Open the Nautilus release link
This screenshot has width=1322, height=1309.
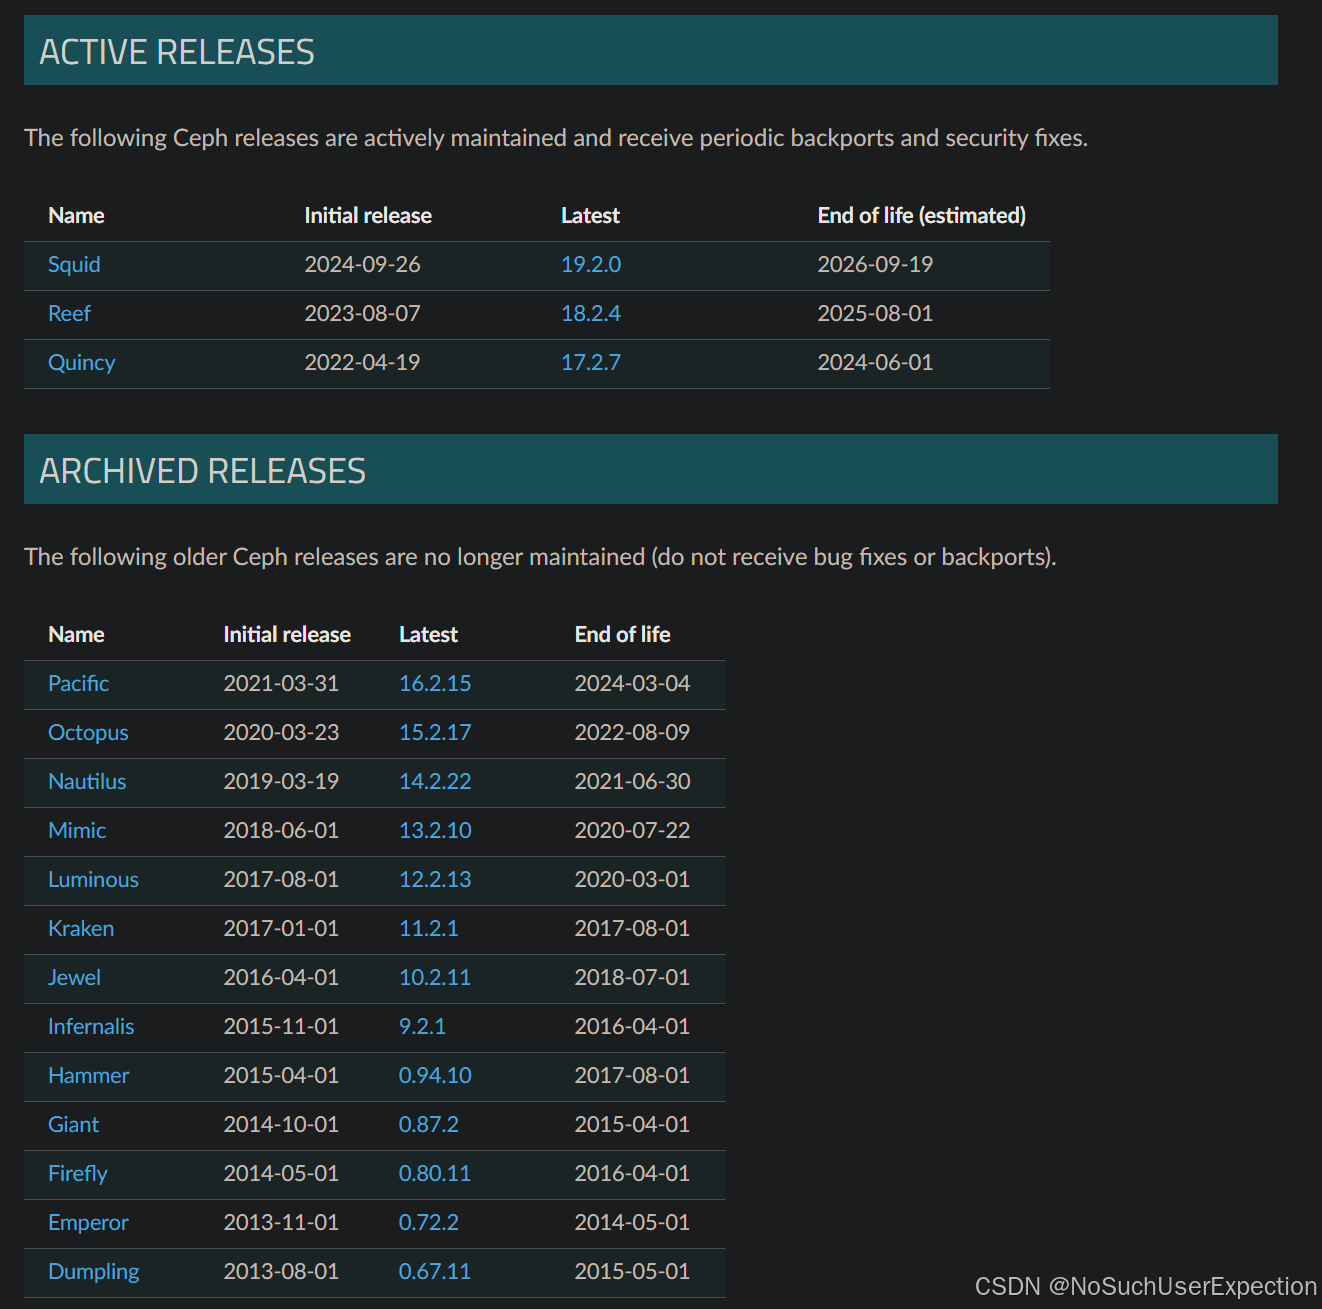coord(87,782)
